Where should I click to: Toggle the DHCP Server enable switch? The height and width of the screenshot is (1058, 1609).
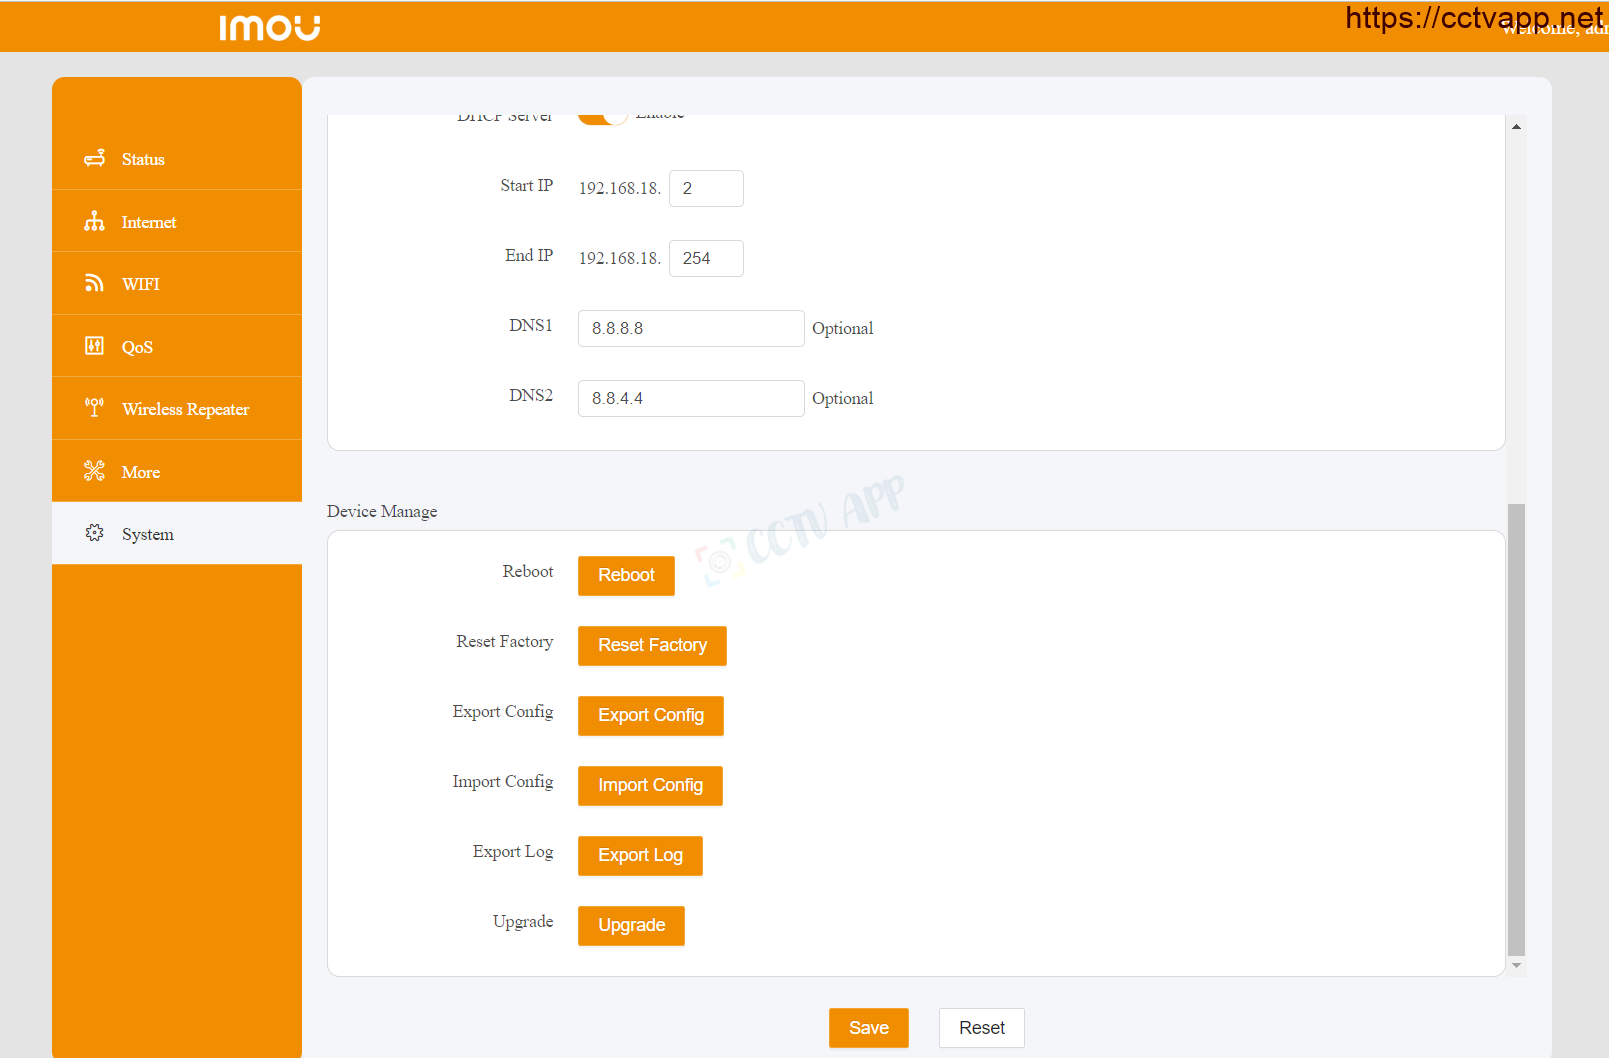click(603, 117)
